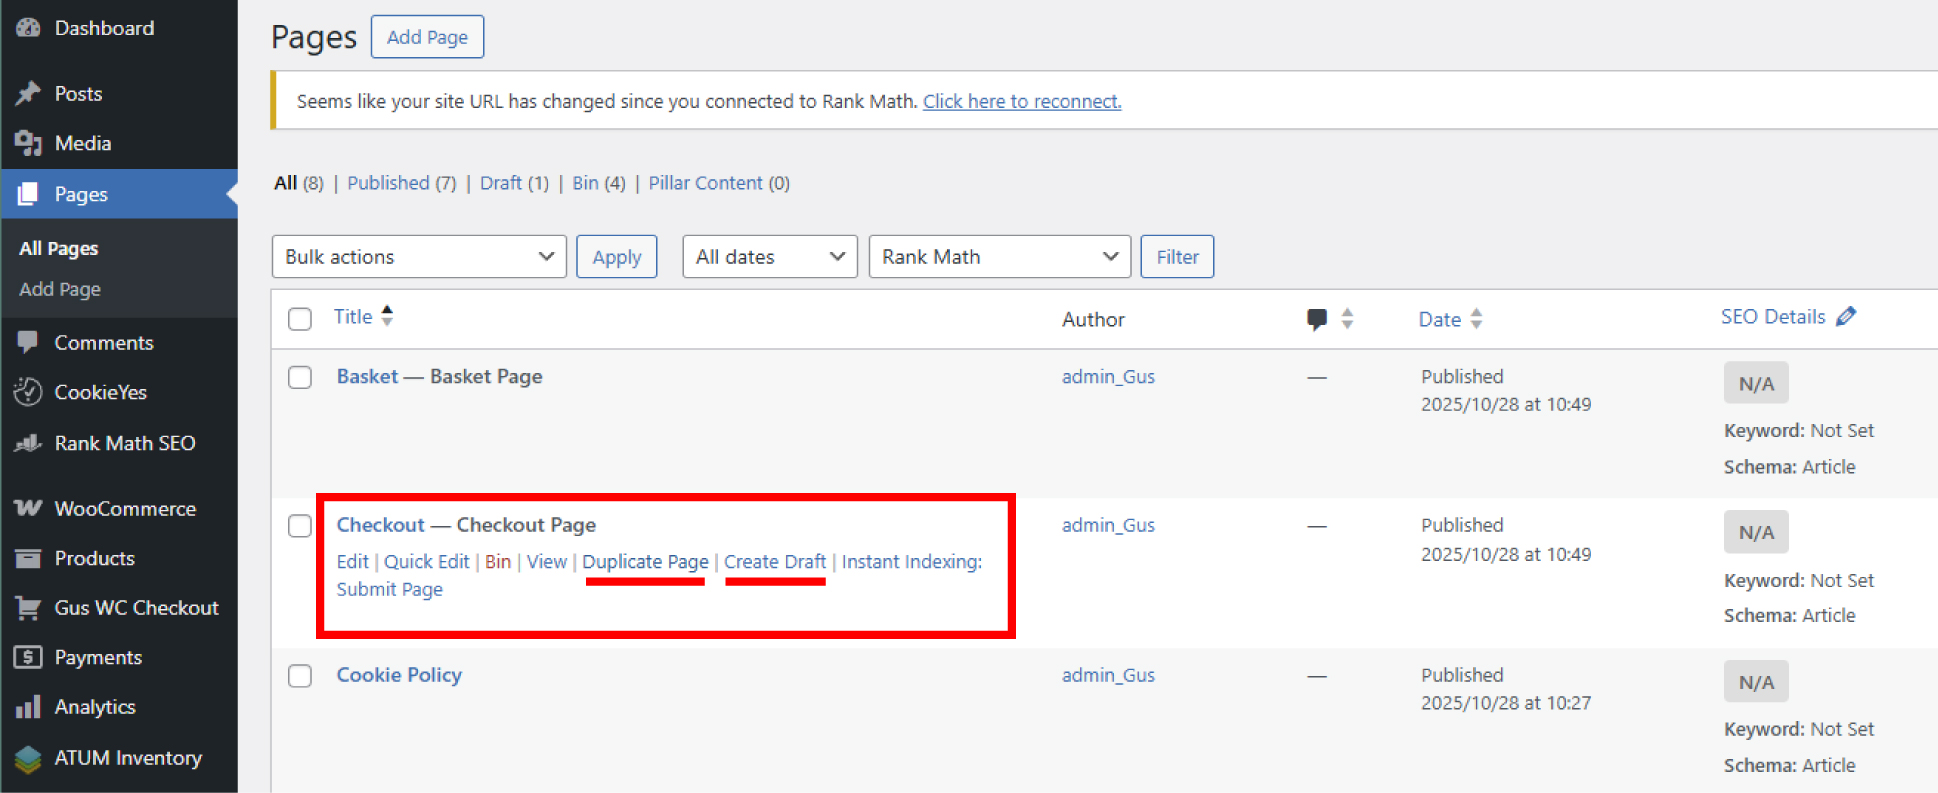Click the comments bubble column icon

1317,319
